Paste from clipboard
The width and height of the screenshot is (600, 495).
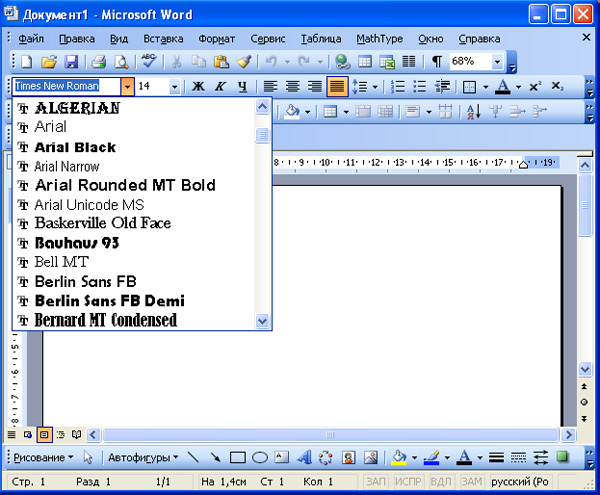point(221,62)
